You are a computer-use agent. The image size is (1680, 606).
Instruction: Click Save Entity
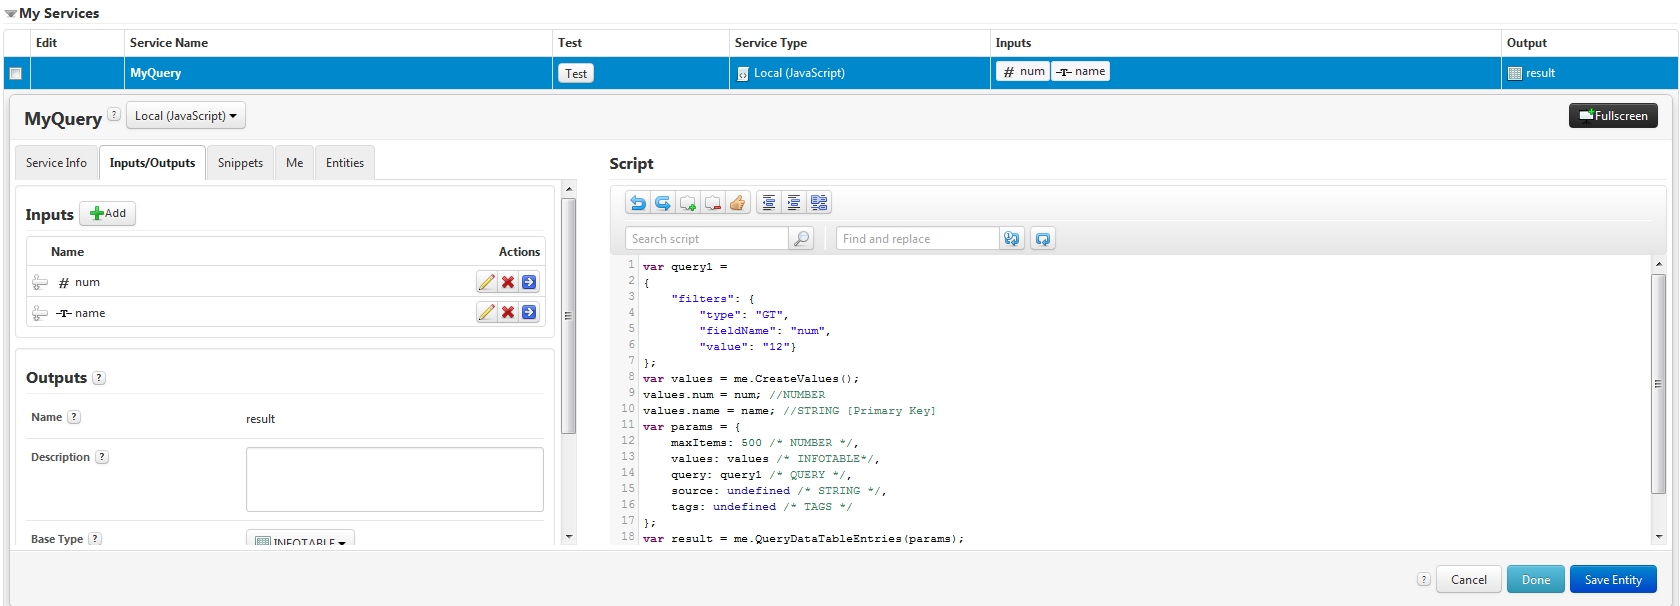coord(1613,580)
